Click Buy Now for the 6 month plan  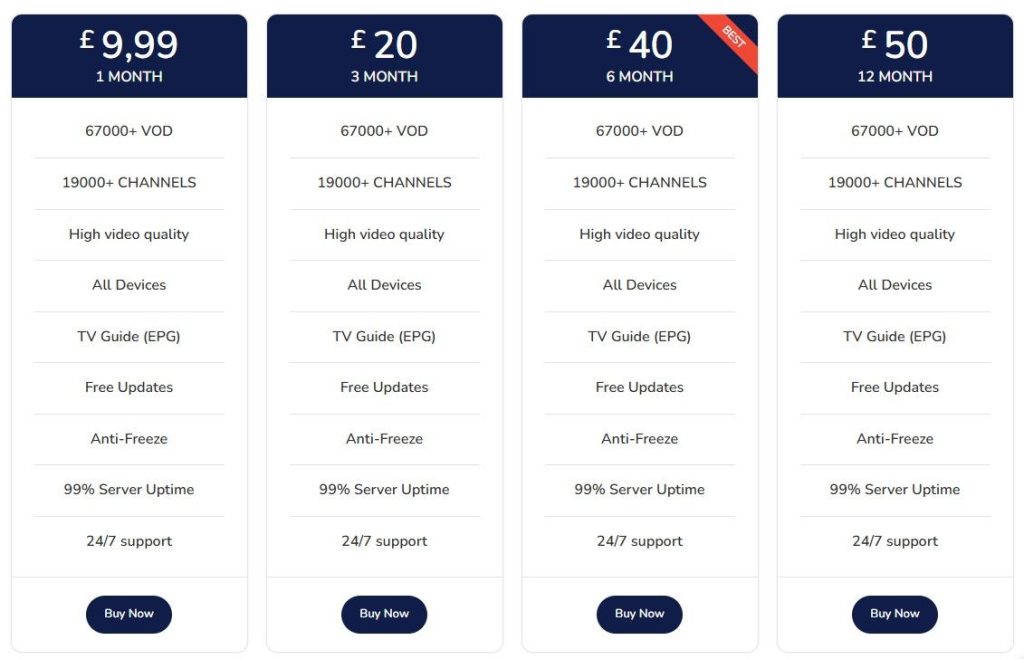pos(639,614)
